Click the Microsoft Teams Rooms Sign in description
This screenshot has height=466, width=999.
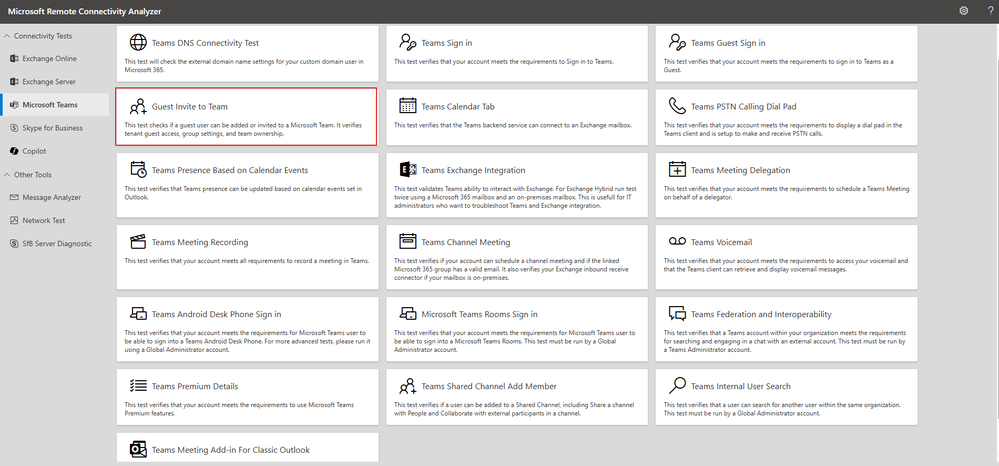(x=516, y=342)
